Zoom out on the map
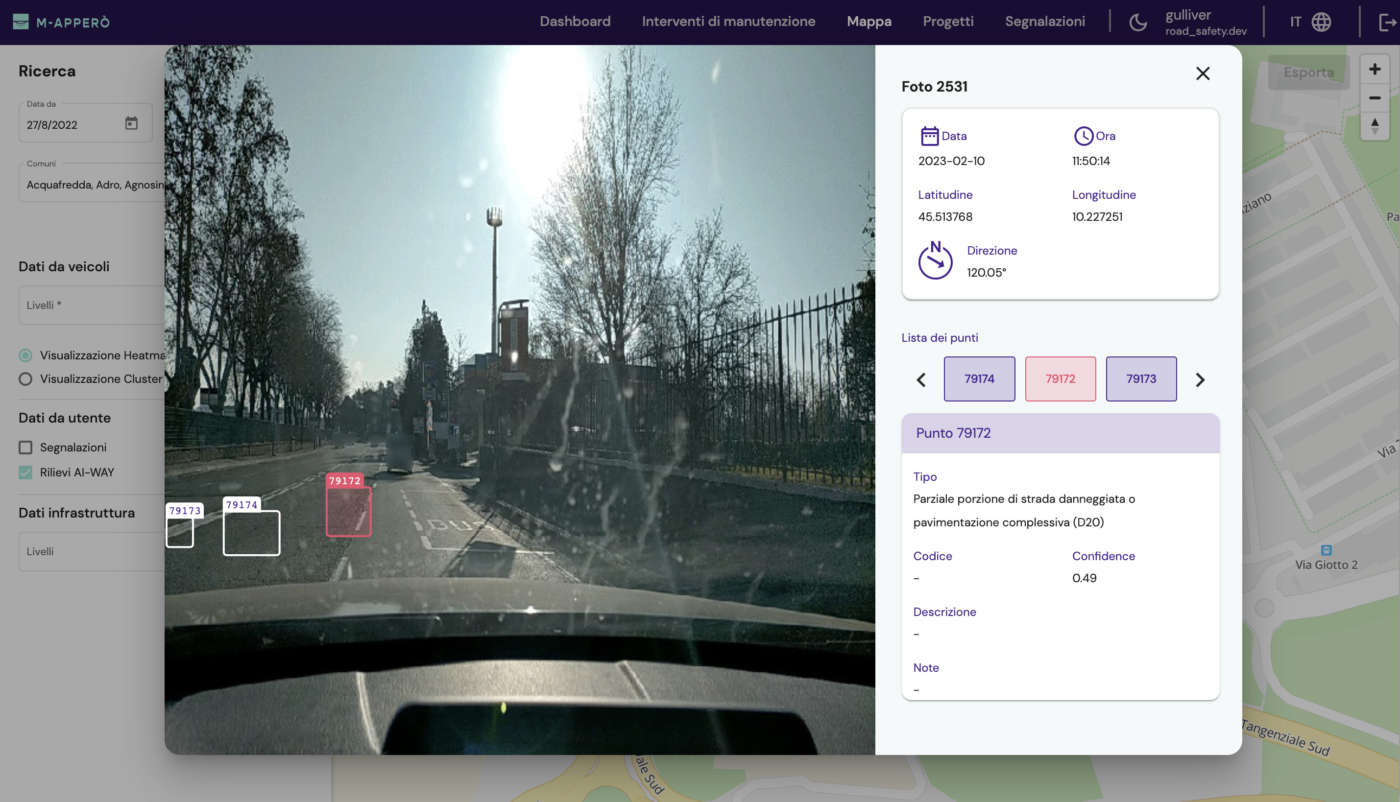This screenshot has height=802, width=1400. coord(1375,98)
